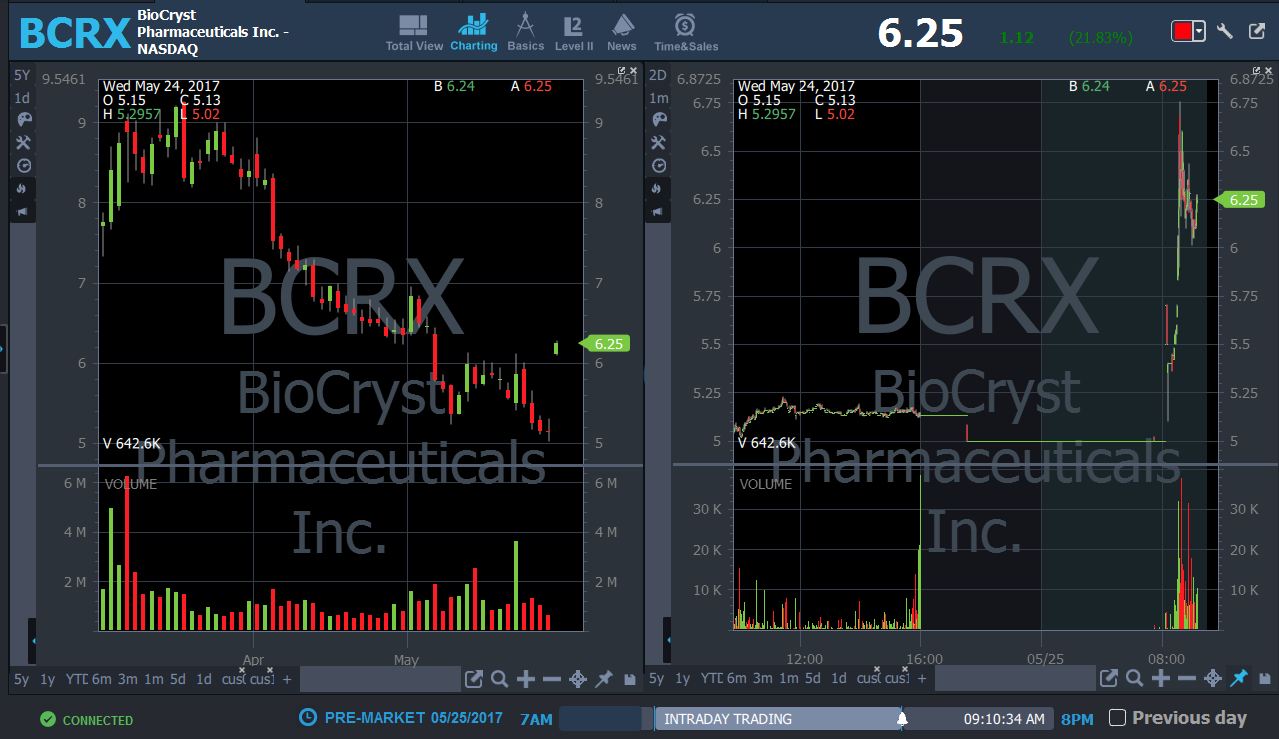
Task: Toggle the megaphone alerts icon on left chart
Action: tap(24, 211)
